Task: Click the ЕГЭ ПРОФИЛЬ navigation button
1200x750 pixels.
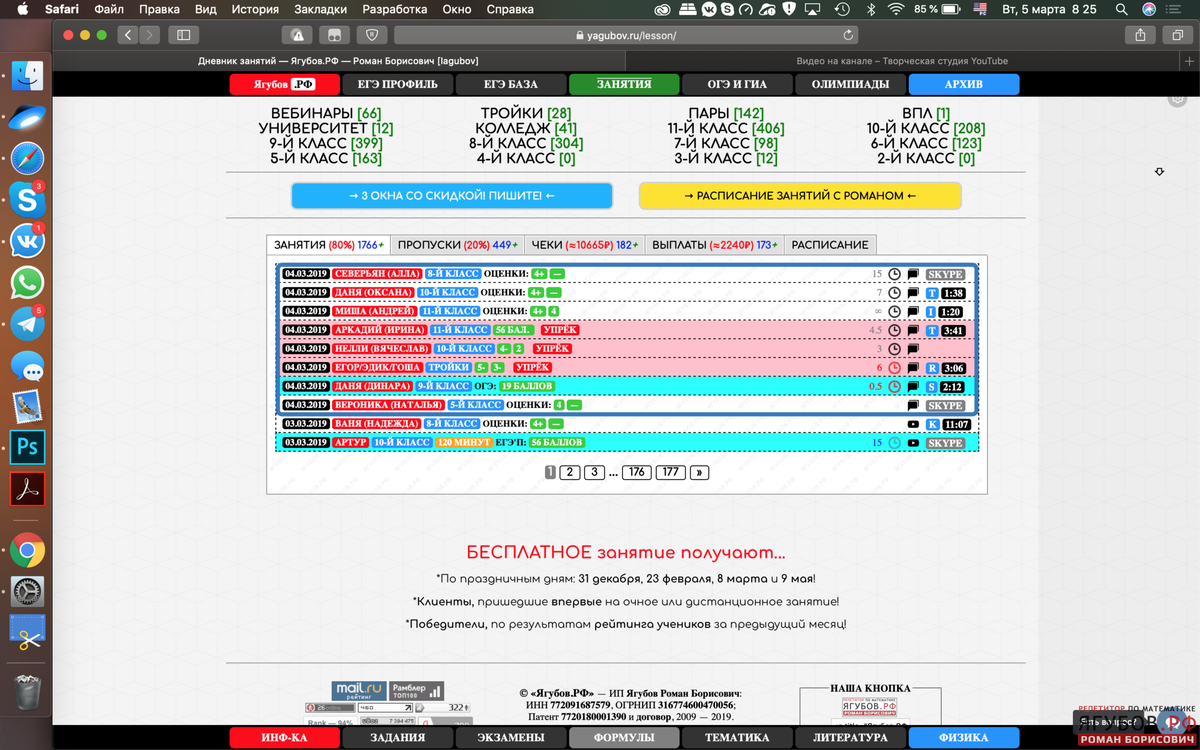Action: click(397, 84)
